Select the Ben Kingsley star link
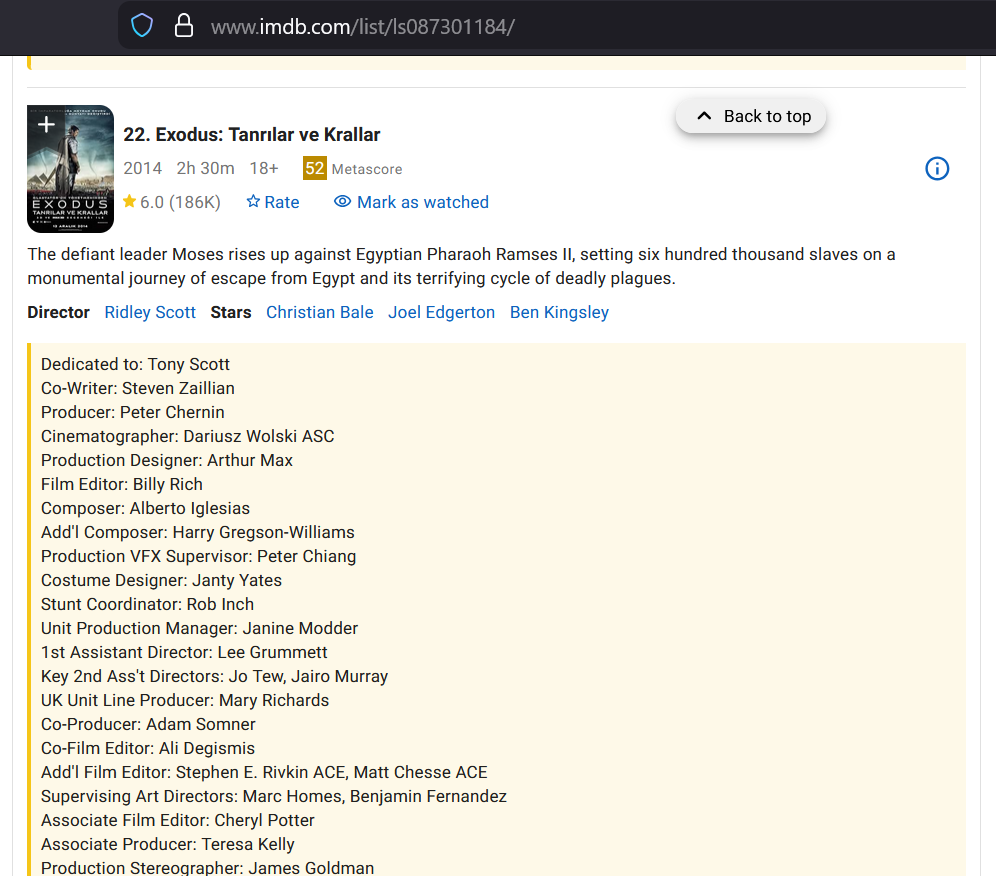 coord(559,312)
